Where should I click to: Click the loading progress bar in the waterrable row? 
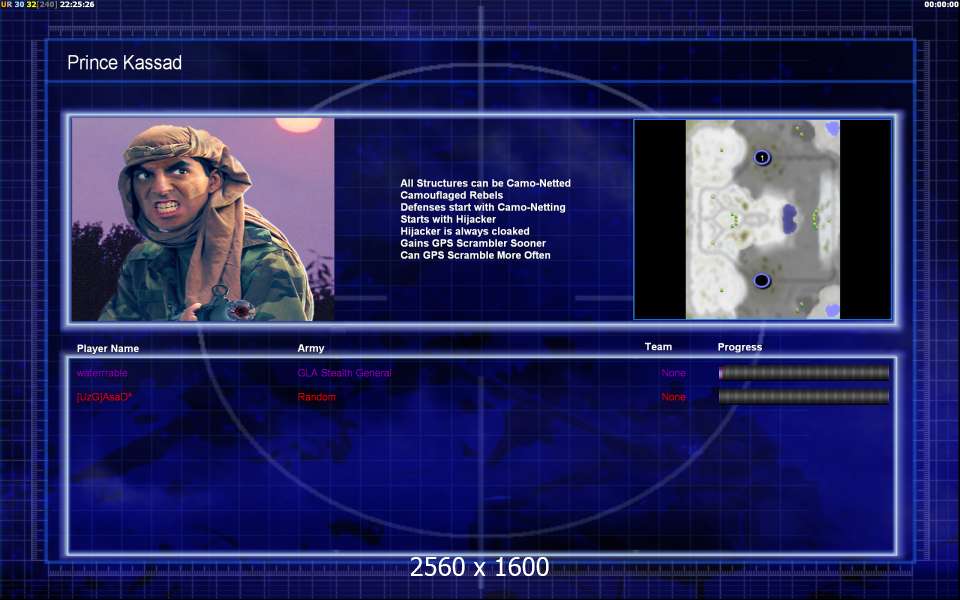tap(804, 373)
